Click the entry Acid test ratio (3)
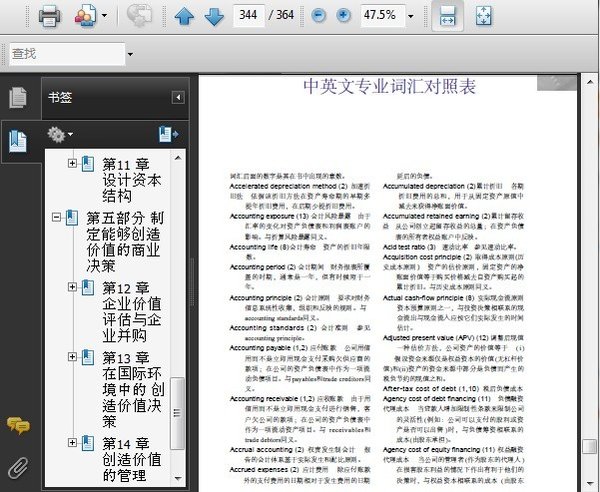This screenshot has width=600, height=492. pyautogui.click(x=409, y=247)
